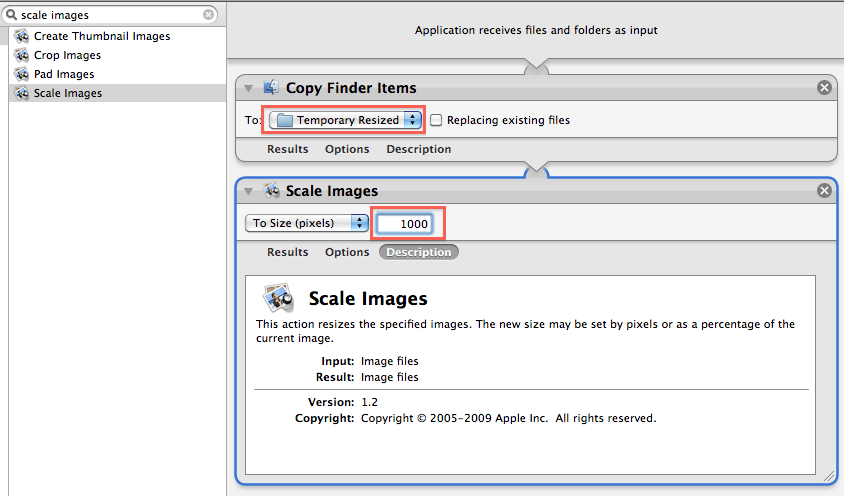This screenshot has width=844, height=496.
Task: Clear the search field text
Action: pos(208,15)
